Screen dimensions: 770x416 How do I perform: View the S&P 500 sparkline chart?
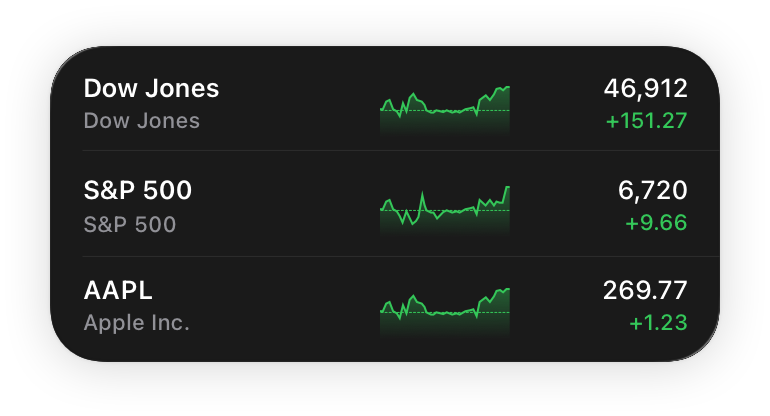tap(445, 209)
